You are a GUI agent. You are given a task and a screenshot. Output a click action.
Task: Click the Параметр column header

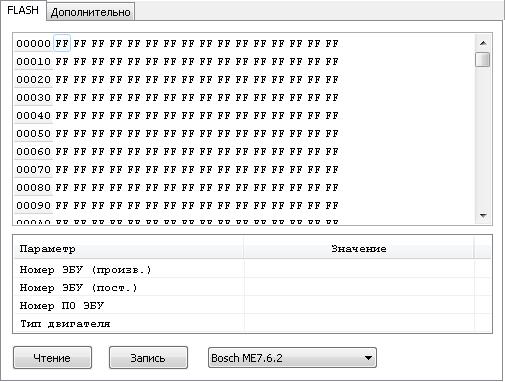129,249
